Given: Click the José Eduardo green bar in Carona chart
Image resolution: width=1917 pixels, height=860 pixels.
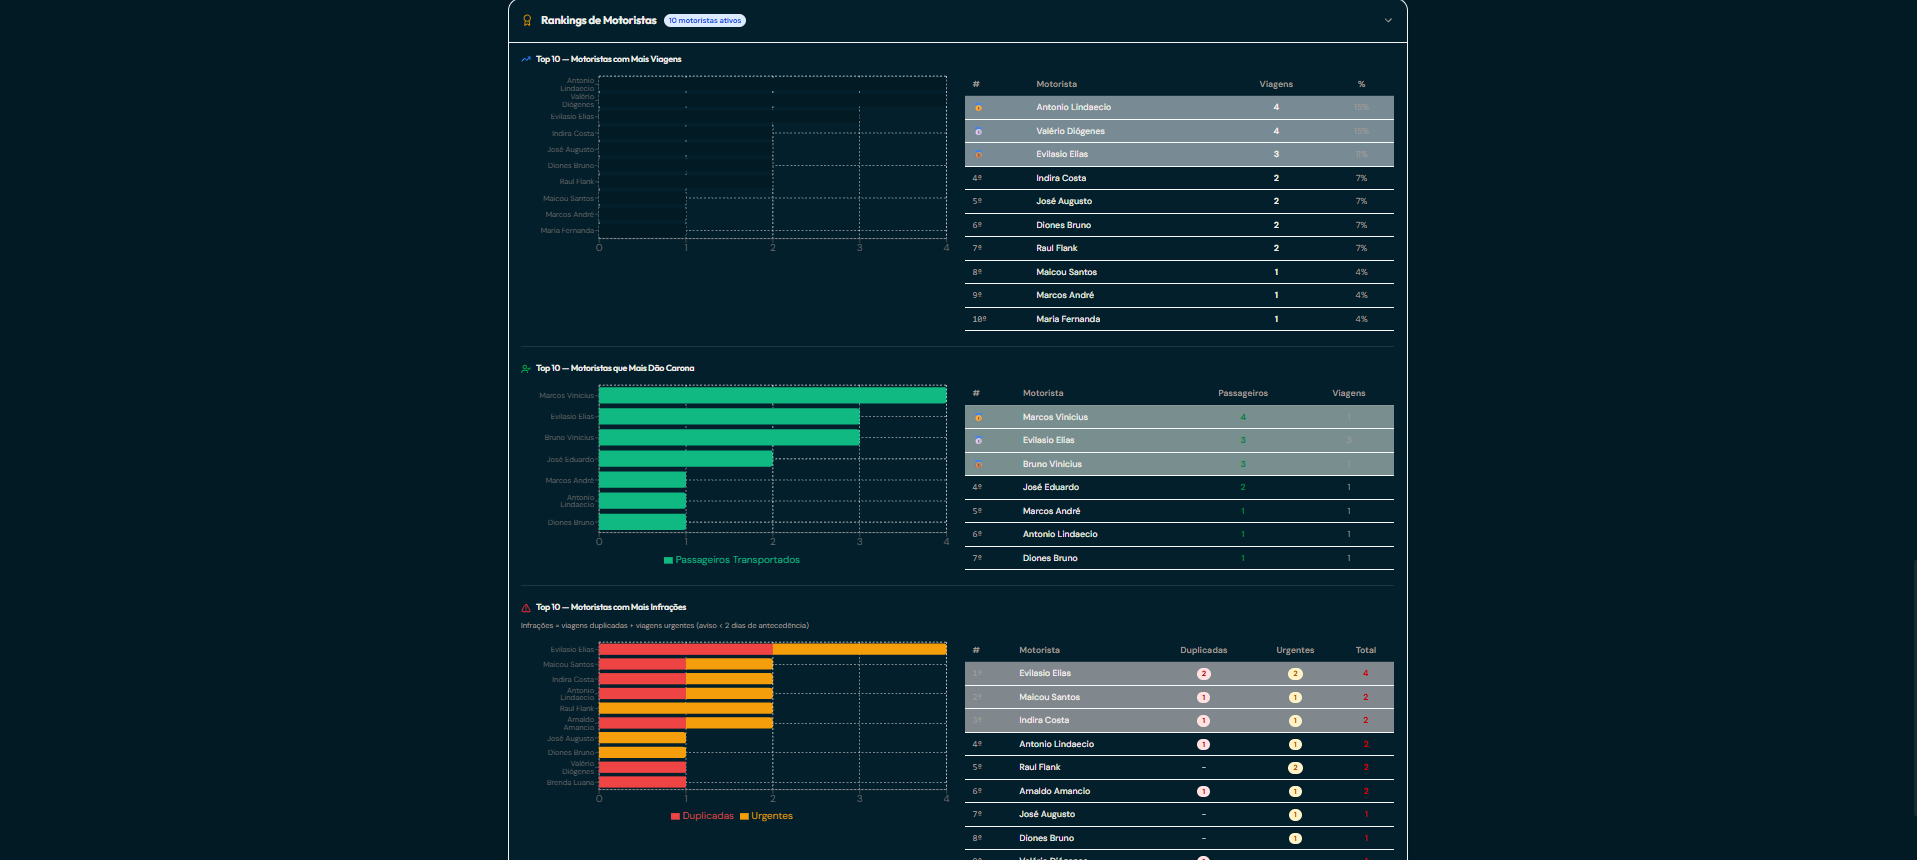Looking at the screenshot, I should coord(686,459).
